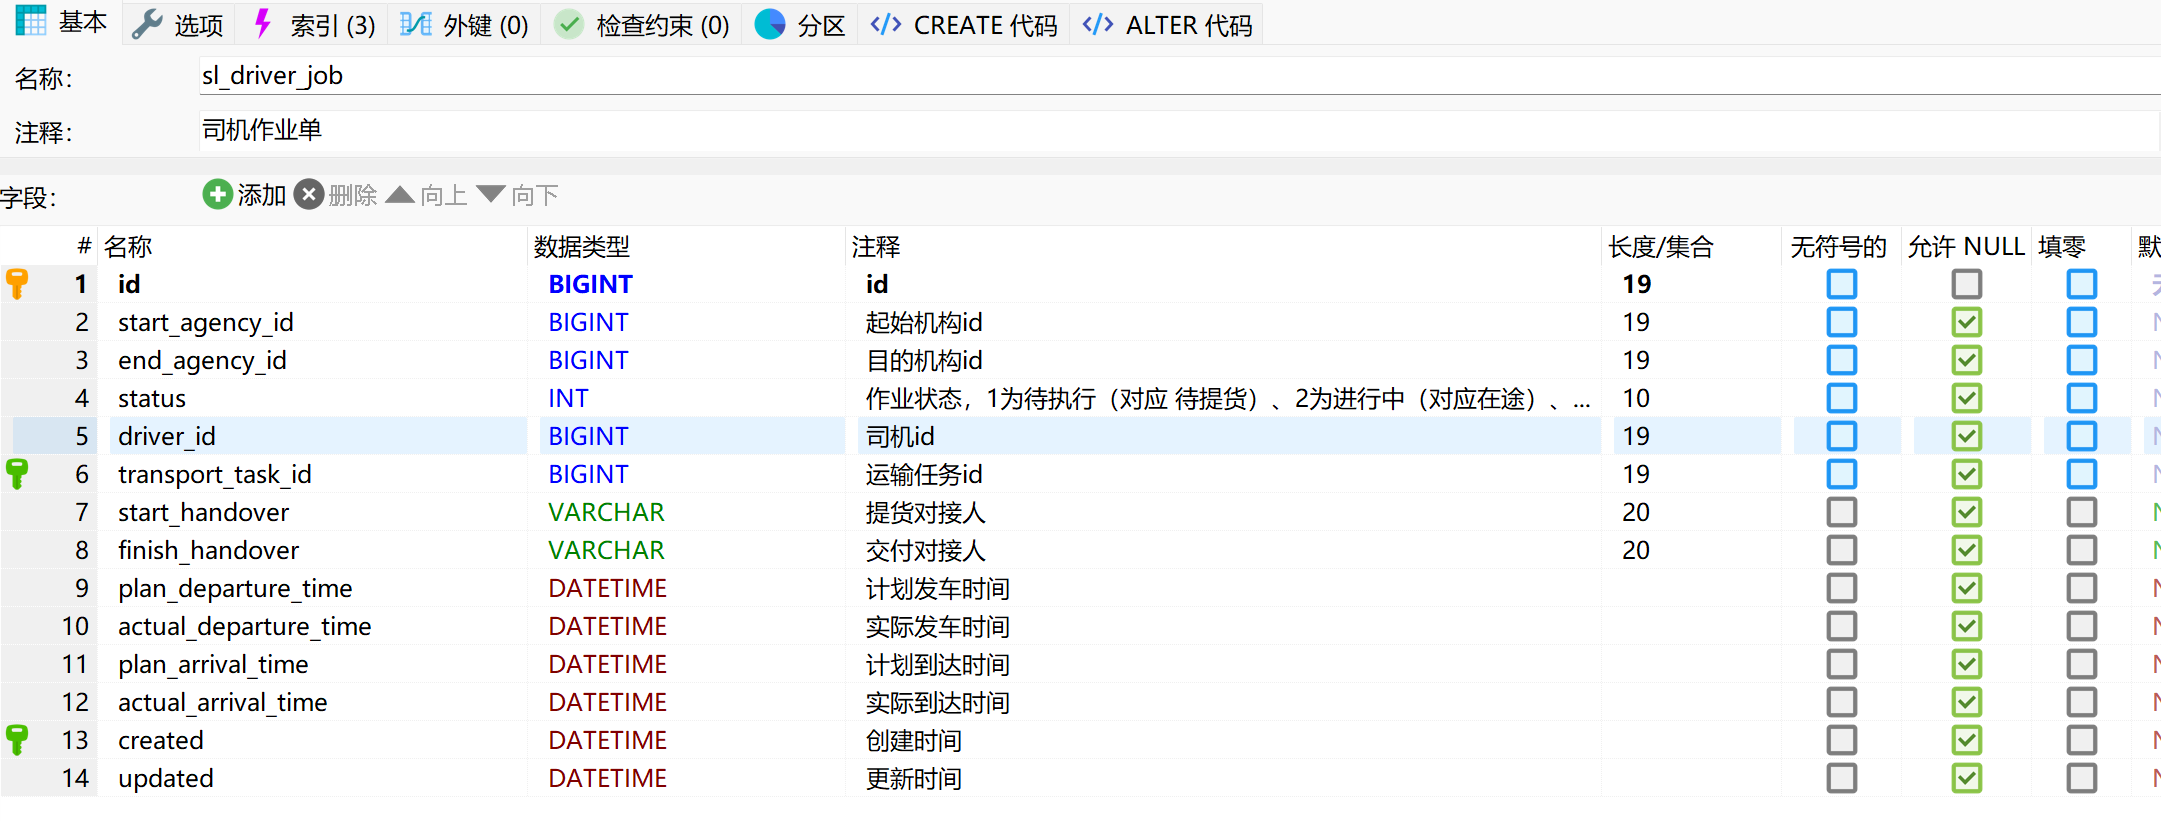Click the green key icon on created row
2161x821 pixels.
click(17, 740)
